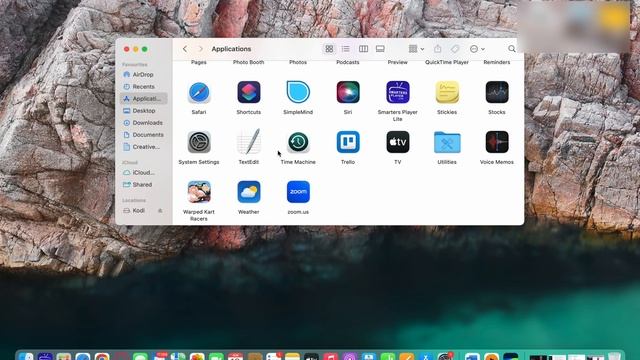Screen dimensions: 640x360
Task: Click the Photos label
Action: click(x=298, y=62)
